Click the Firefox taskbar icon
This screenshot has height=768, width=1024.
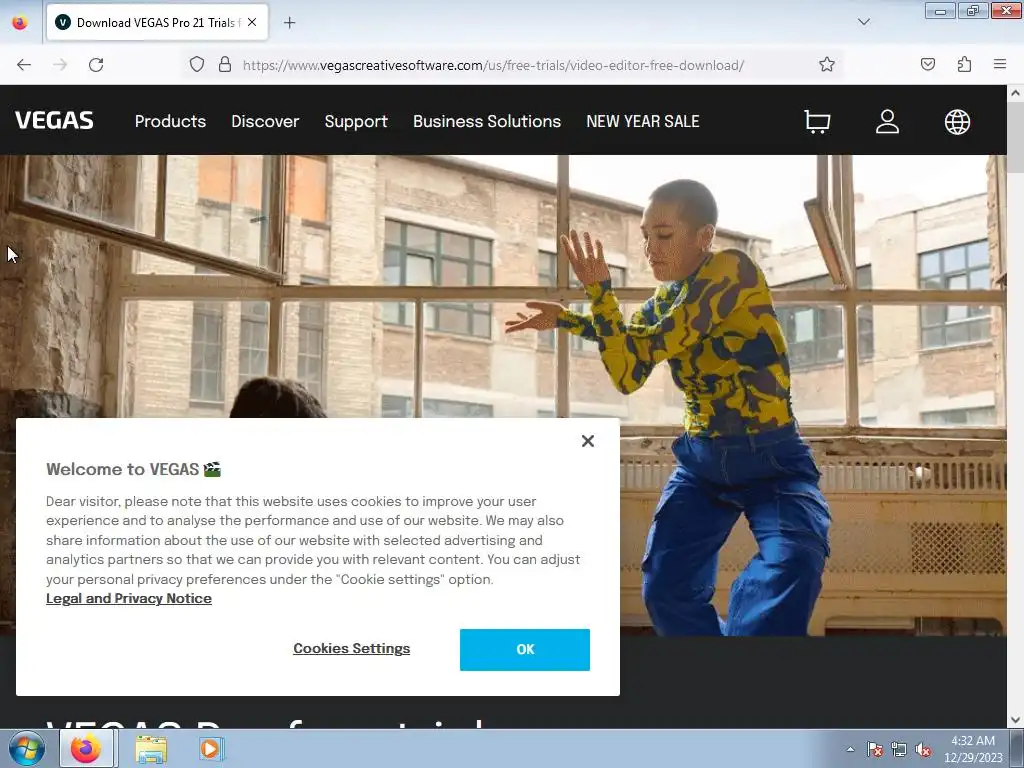point(87,749)
